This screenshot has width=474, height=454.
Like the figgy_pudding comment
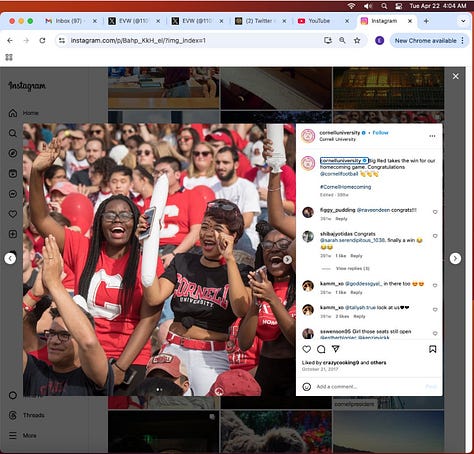click(435, 212)
